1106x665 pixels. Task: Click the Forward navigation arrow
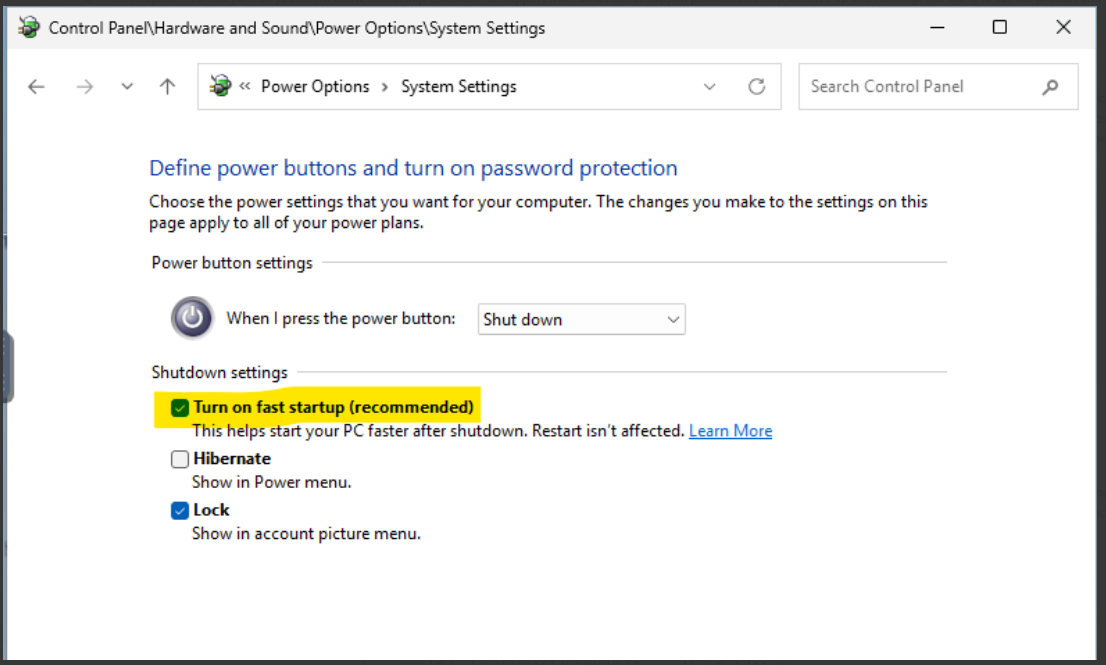(x=88, y=87)
